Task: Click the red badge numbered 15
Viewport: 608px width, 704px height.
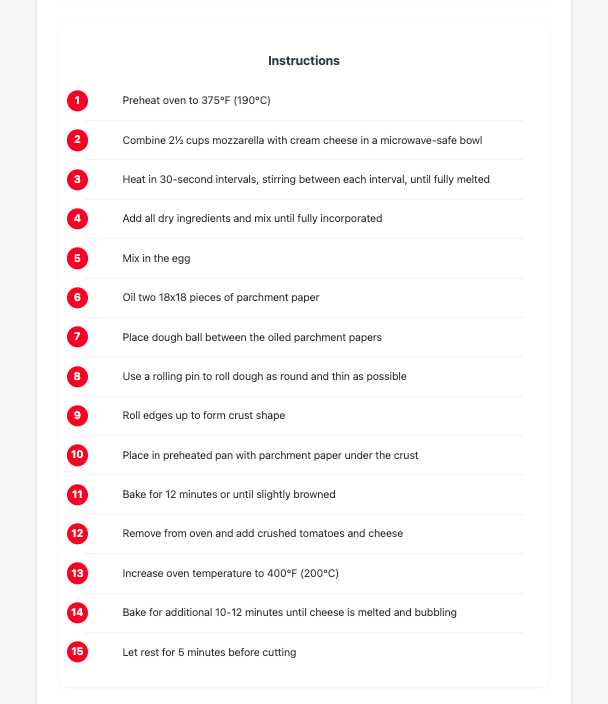Action: pos(77,652)
